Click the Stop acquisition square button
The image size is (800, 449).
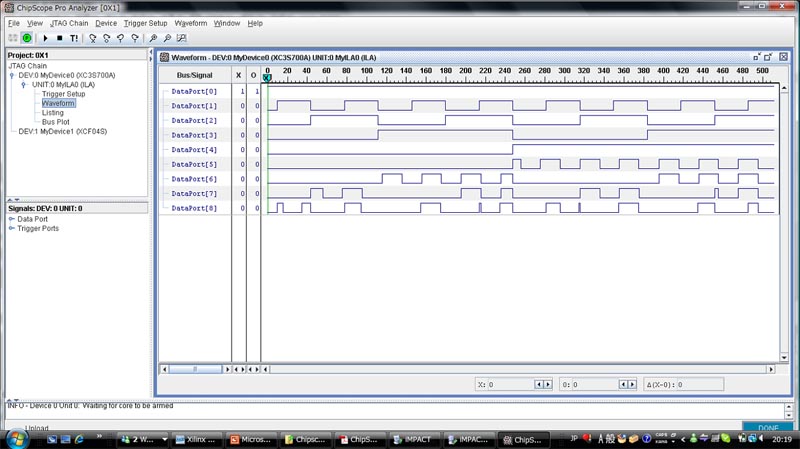point(60,38)
